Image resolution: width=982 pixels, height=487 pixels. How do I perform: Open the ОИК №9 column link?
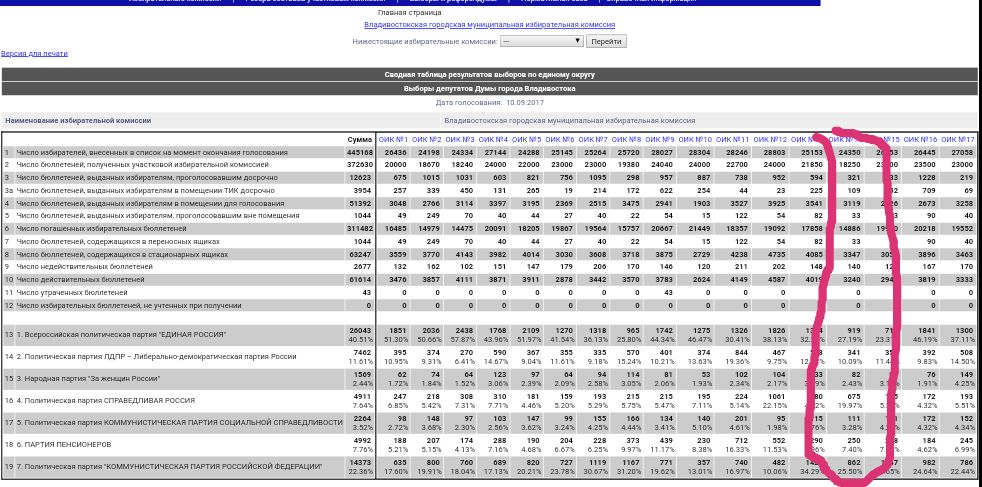pos(659,140)
